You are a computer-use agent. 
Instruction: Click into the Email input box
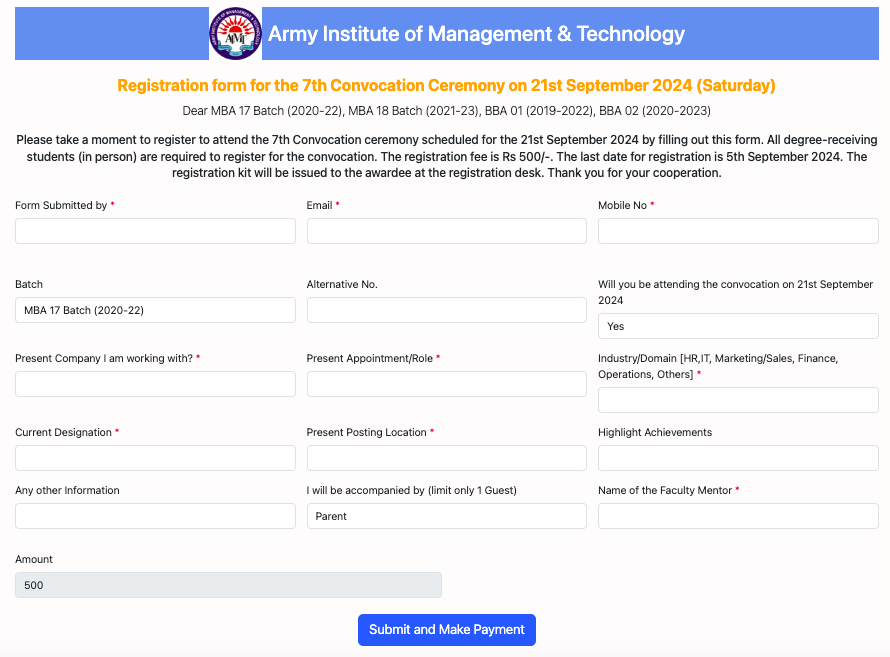click(447, 231)
